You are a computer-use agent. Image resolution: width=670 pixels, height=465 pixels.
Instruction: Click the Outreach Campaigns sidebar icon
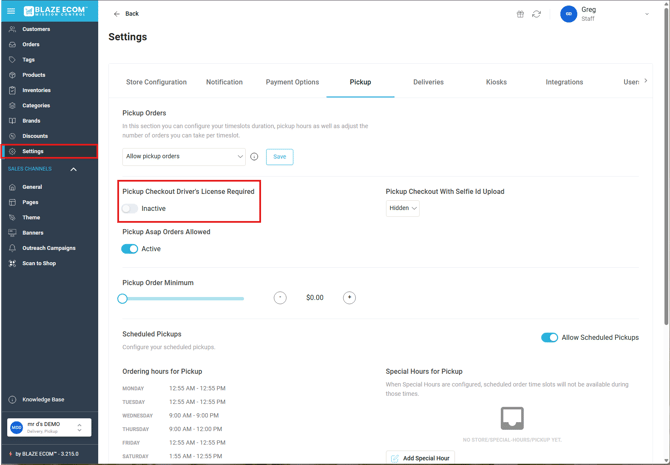click(12, 248)
